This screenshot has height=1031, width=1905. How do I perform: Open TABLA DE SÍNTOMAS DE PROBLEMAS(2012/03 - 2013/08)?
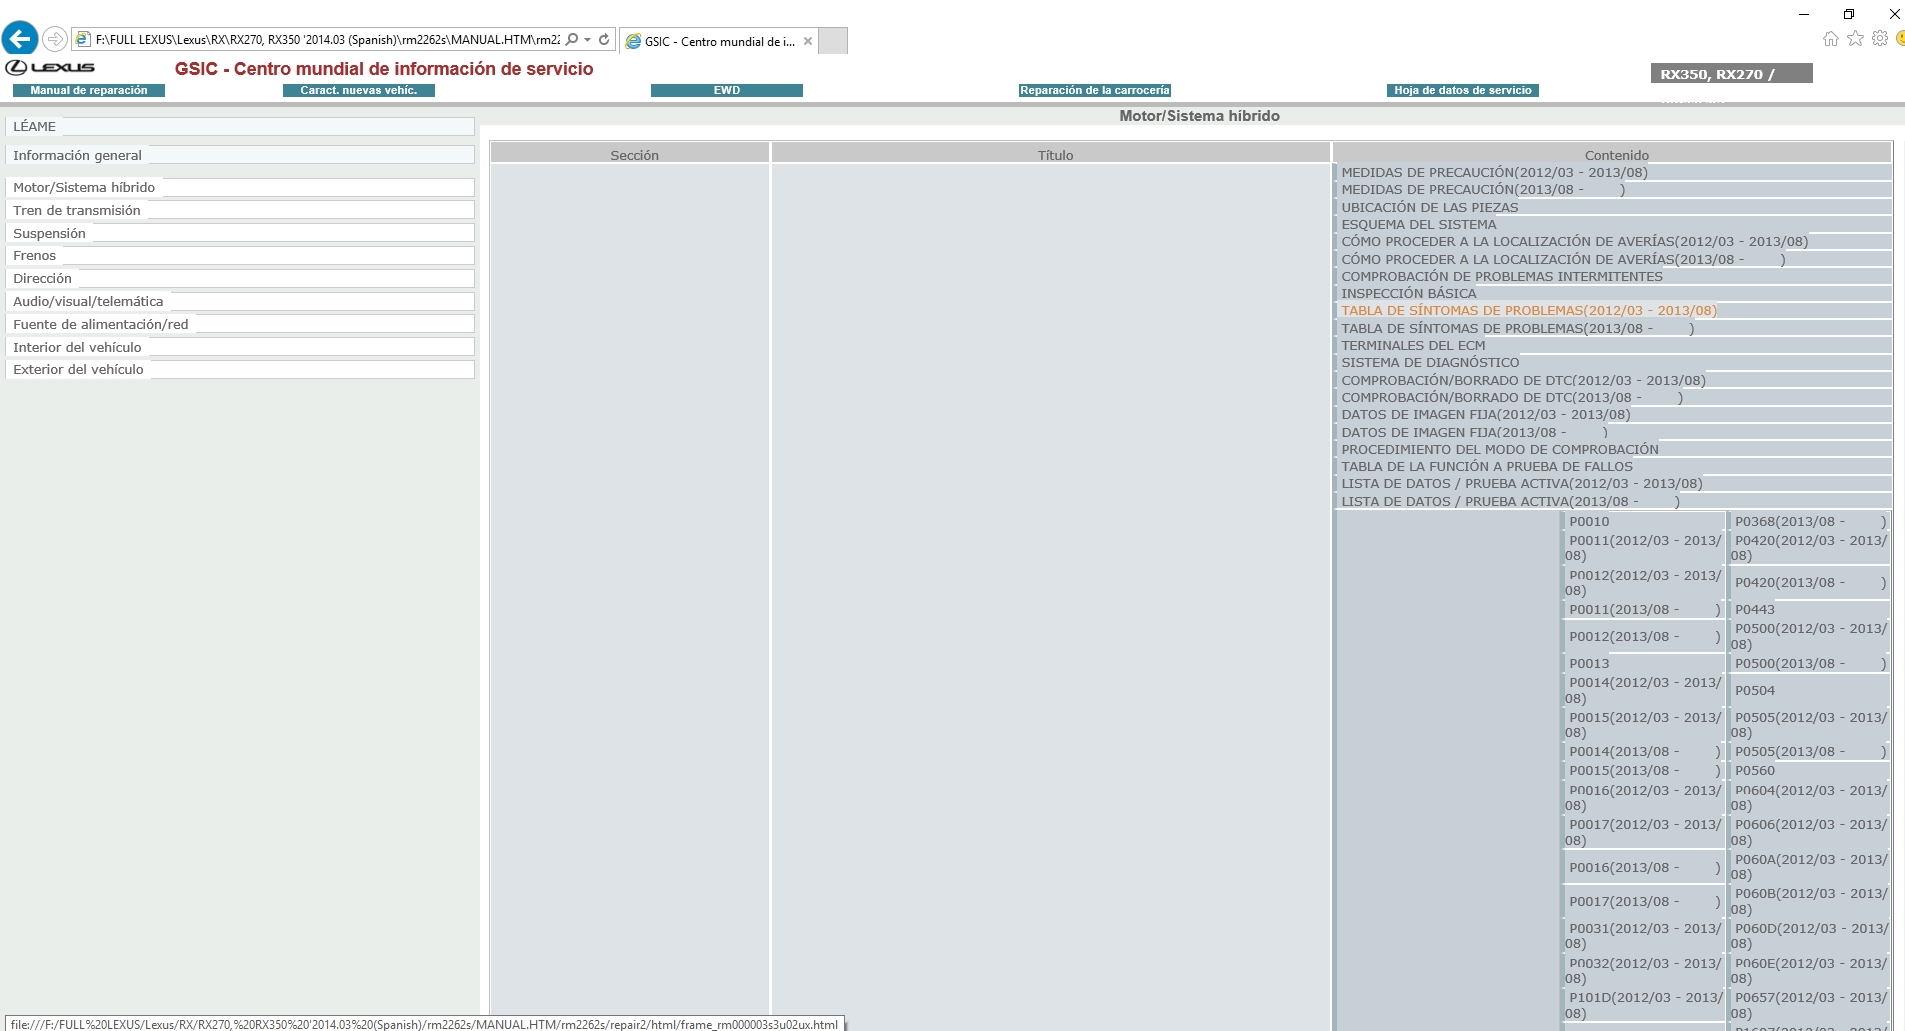point(1529,310)
